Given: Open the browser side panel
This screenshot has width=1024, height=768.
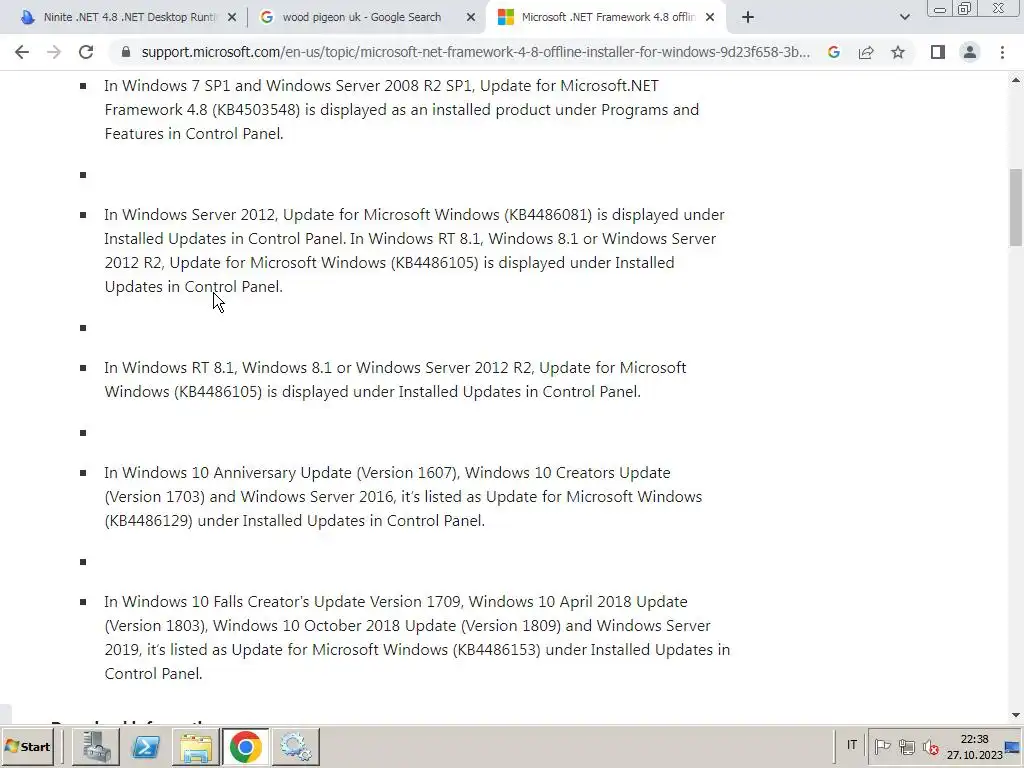Looking at the screenshot, I should click(x=938, y=52).
